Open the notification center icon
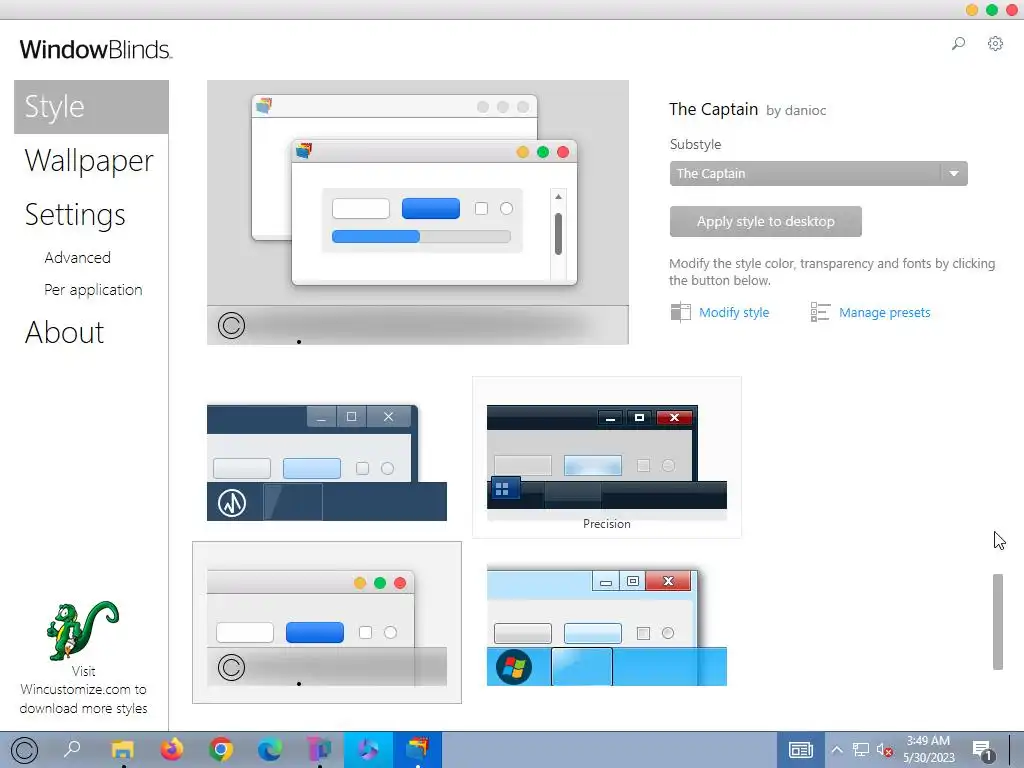This screenshot has height=768, width=1024. (982, 750)
